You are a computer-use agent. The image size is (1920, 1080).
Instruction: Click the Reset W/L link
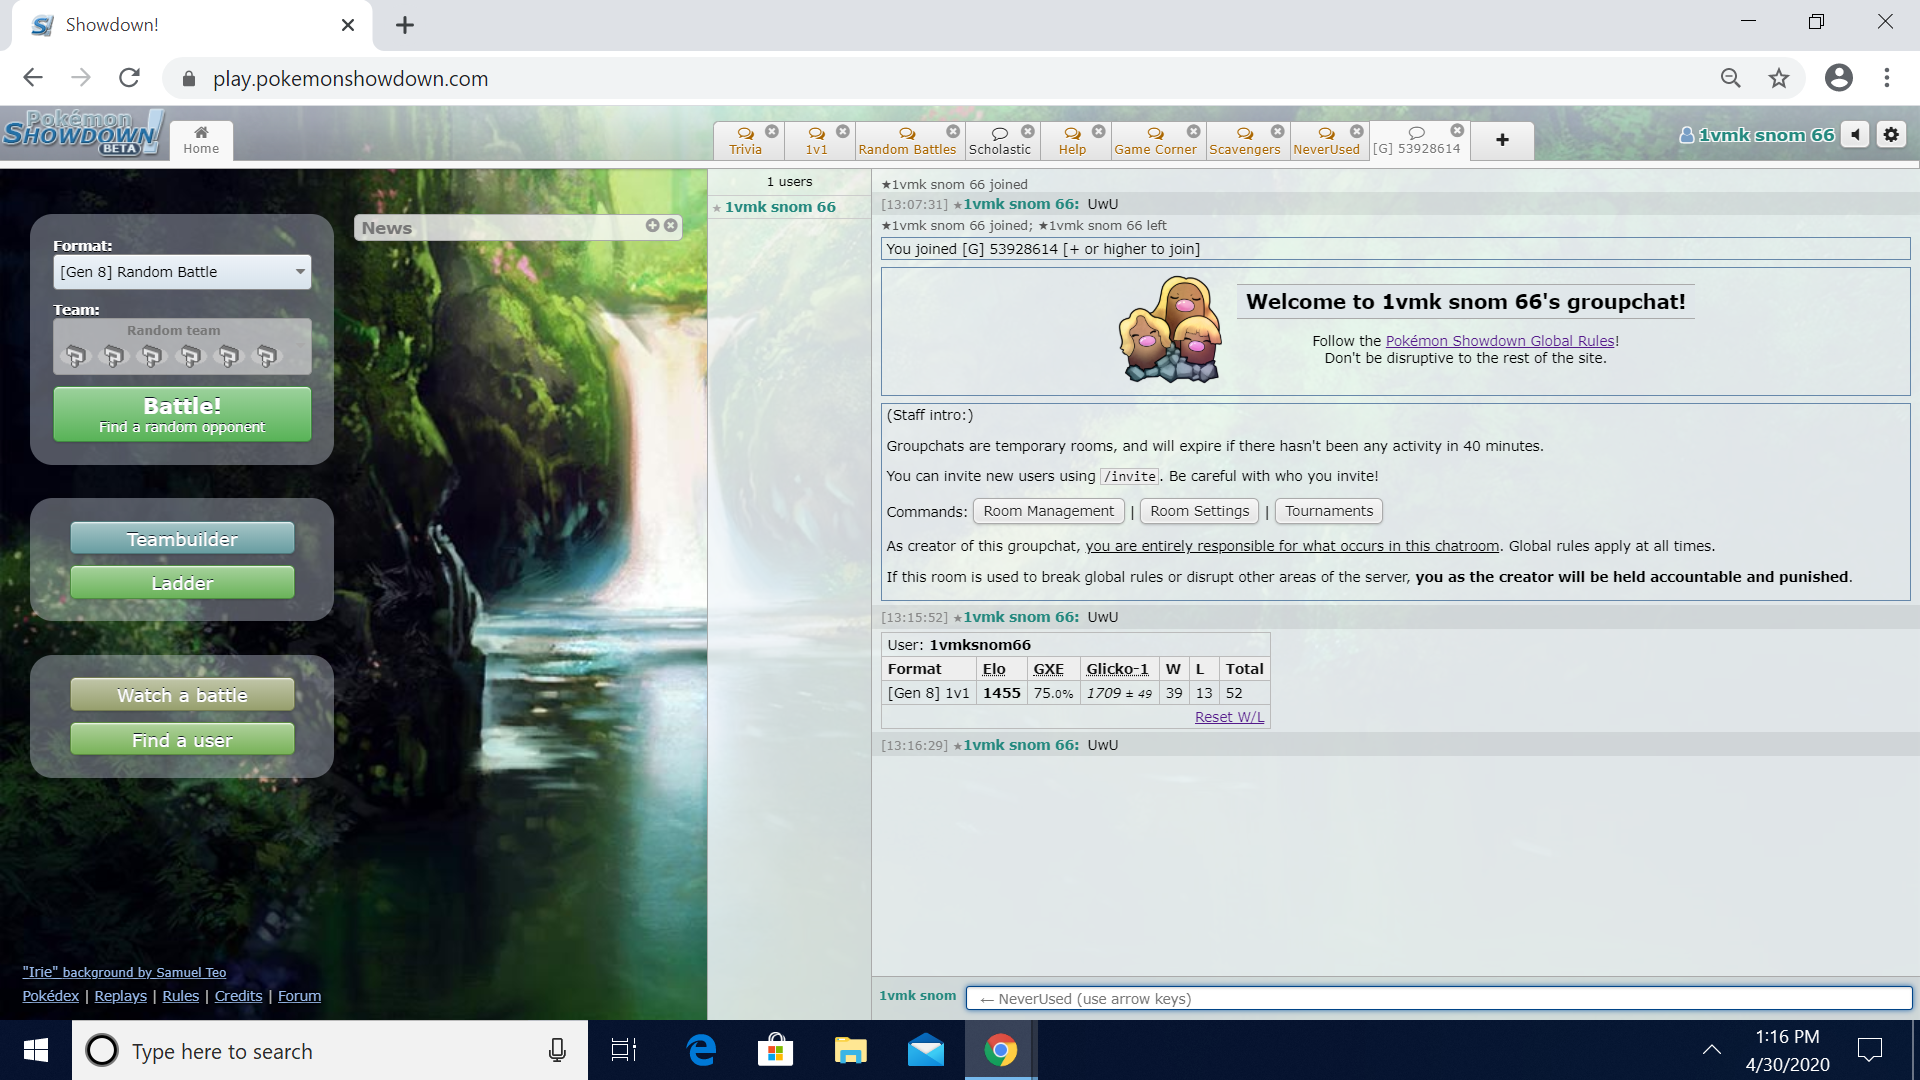click(x=1229, y=717)
